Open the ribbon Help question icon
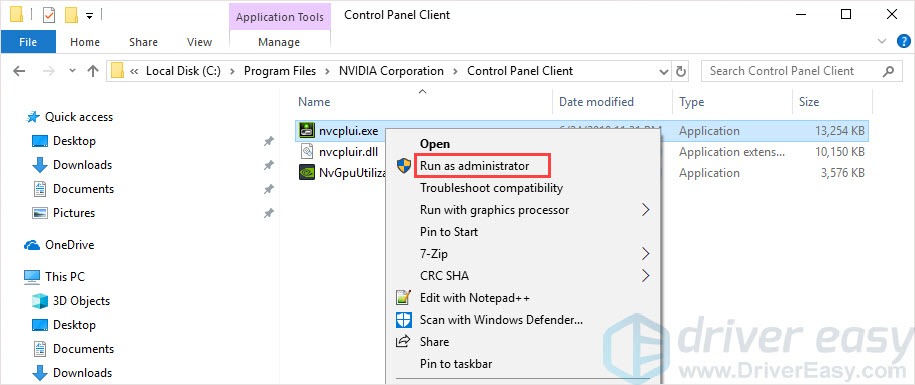The width and height of the screenshot is (915, 385). [903, 41]
